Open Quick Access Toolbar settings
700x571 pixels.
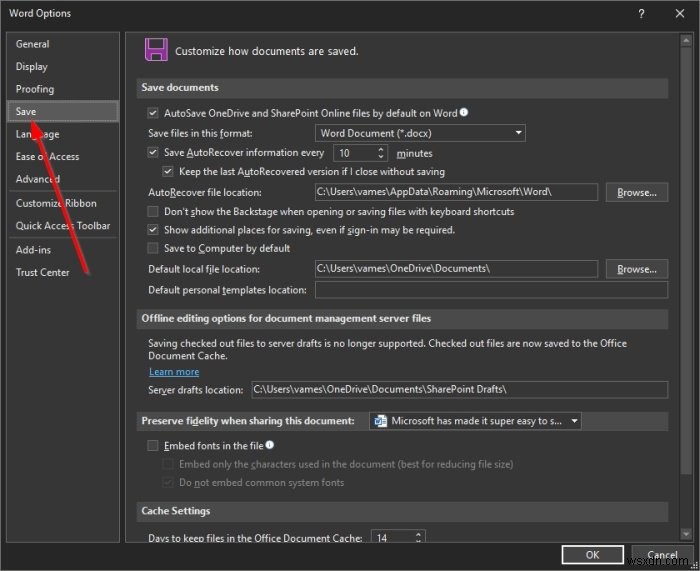[x=63, y=226]
